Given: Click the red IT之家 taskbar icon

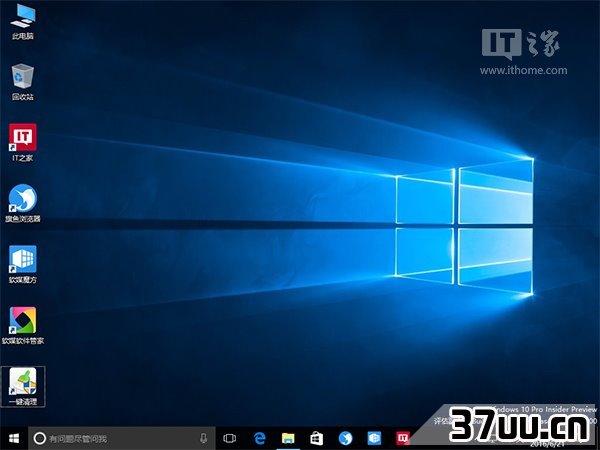Looking at the screenshot, I should (x=403, y=438).
